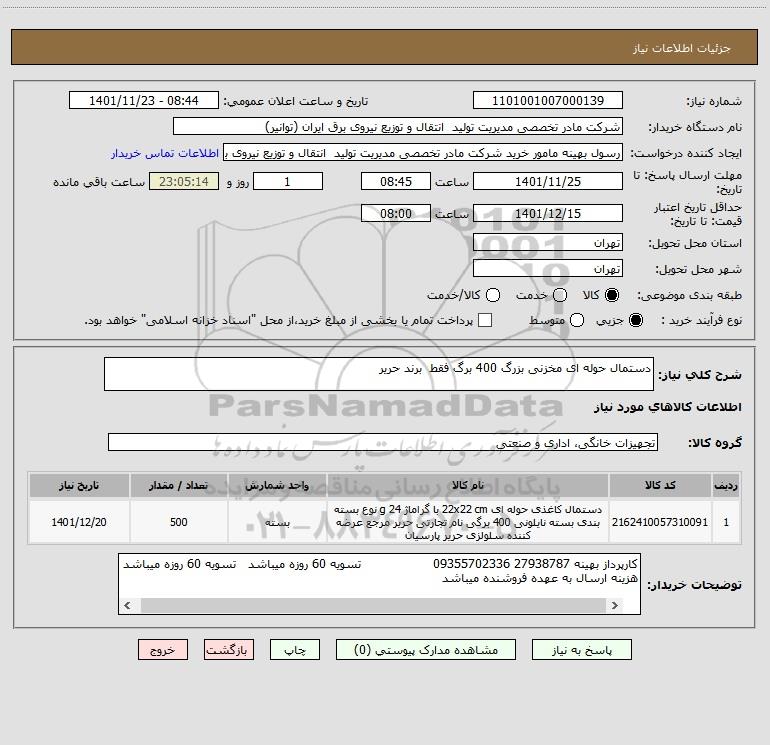
Task: Click the horizontal scrollbar track in buyer notes
Action: [374, 605]
